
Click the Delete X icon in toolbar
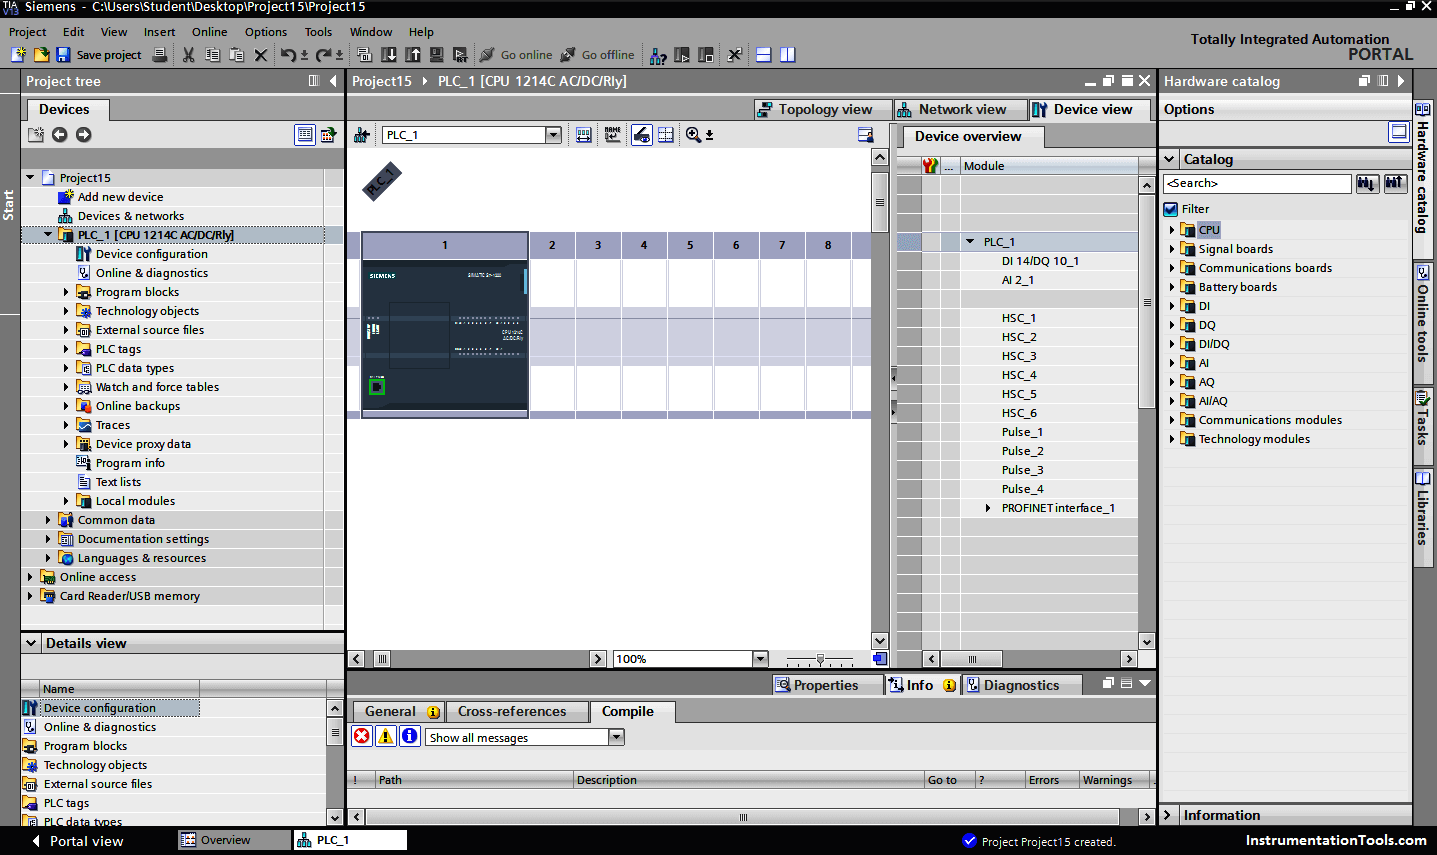coord(260,55)
